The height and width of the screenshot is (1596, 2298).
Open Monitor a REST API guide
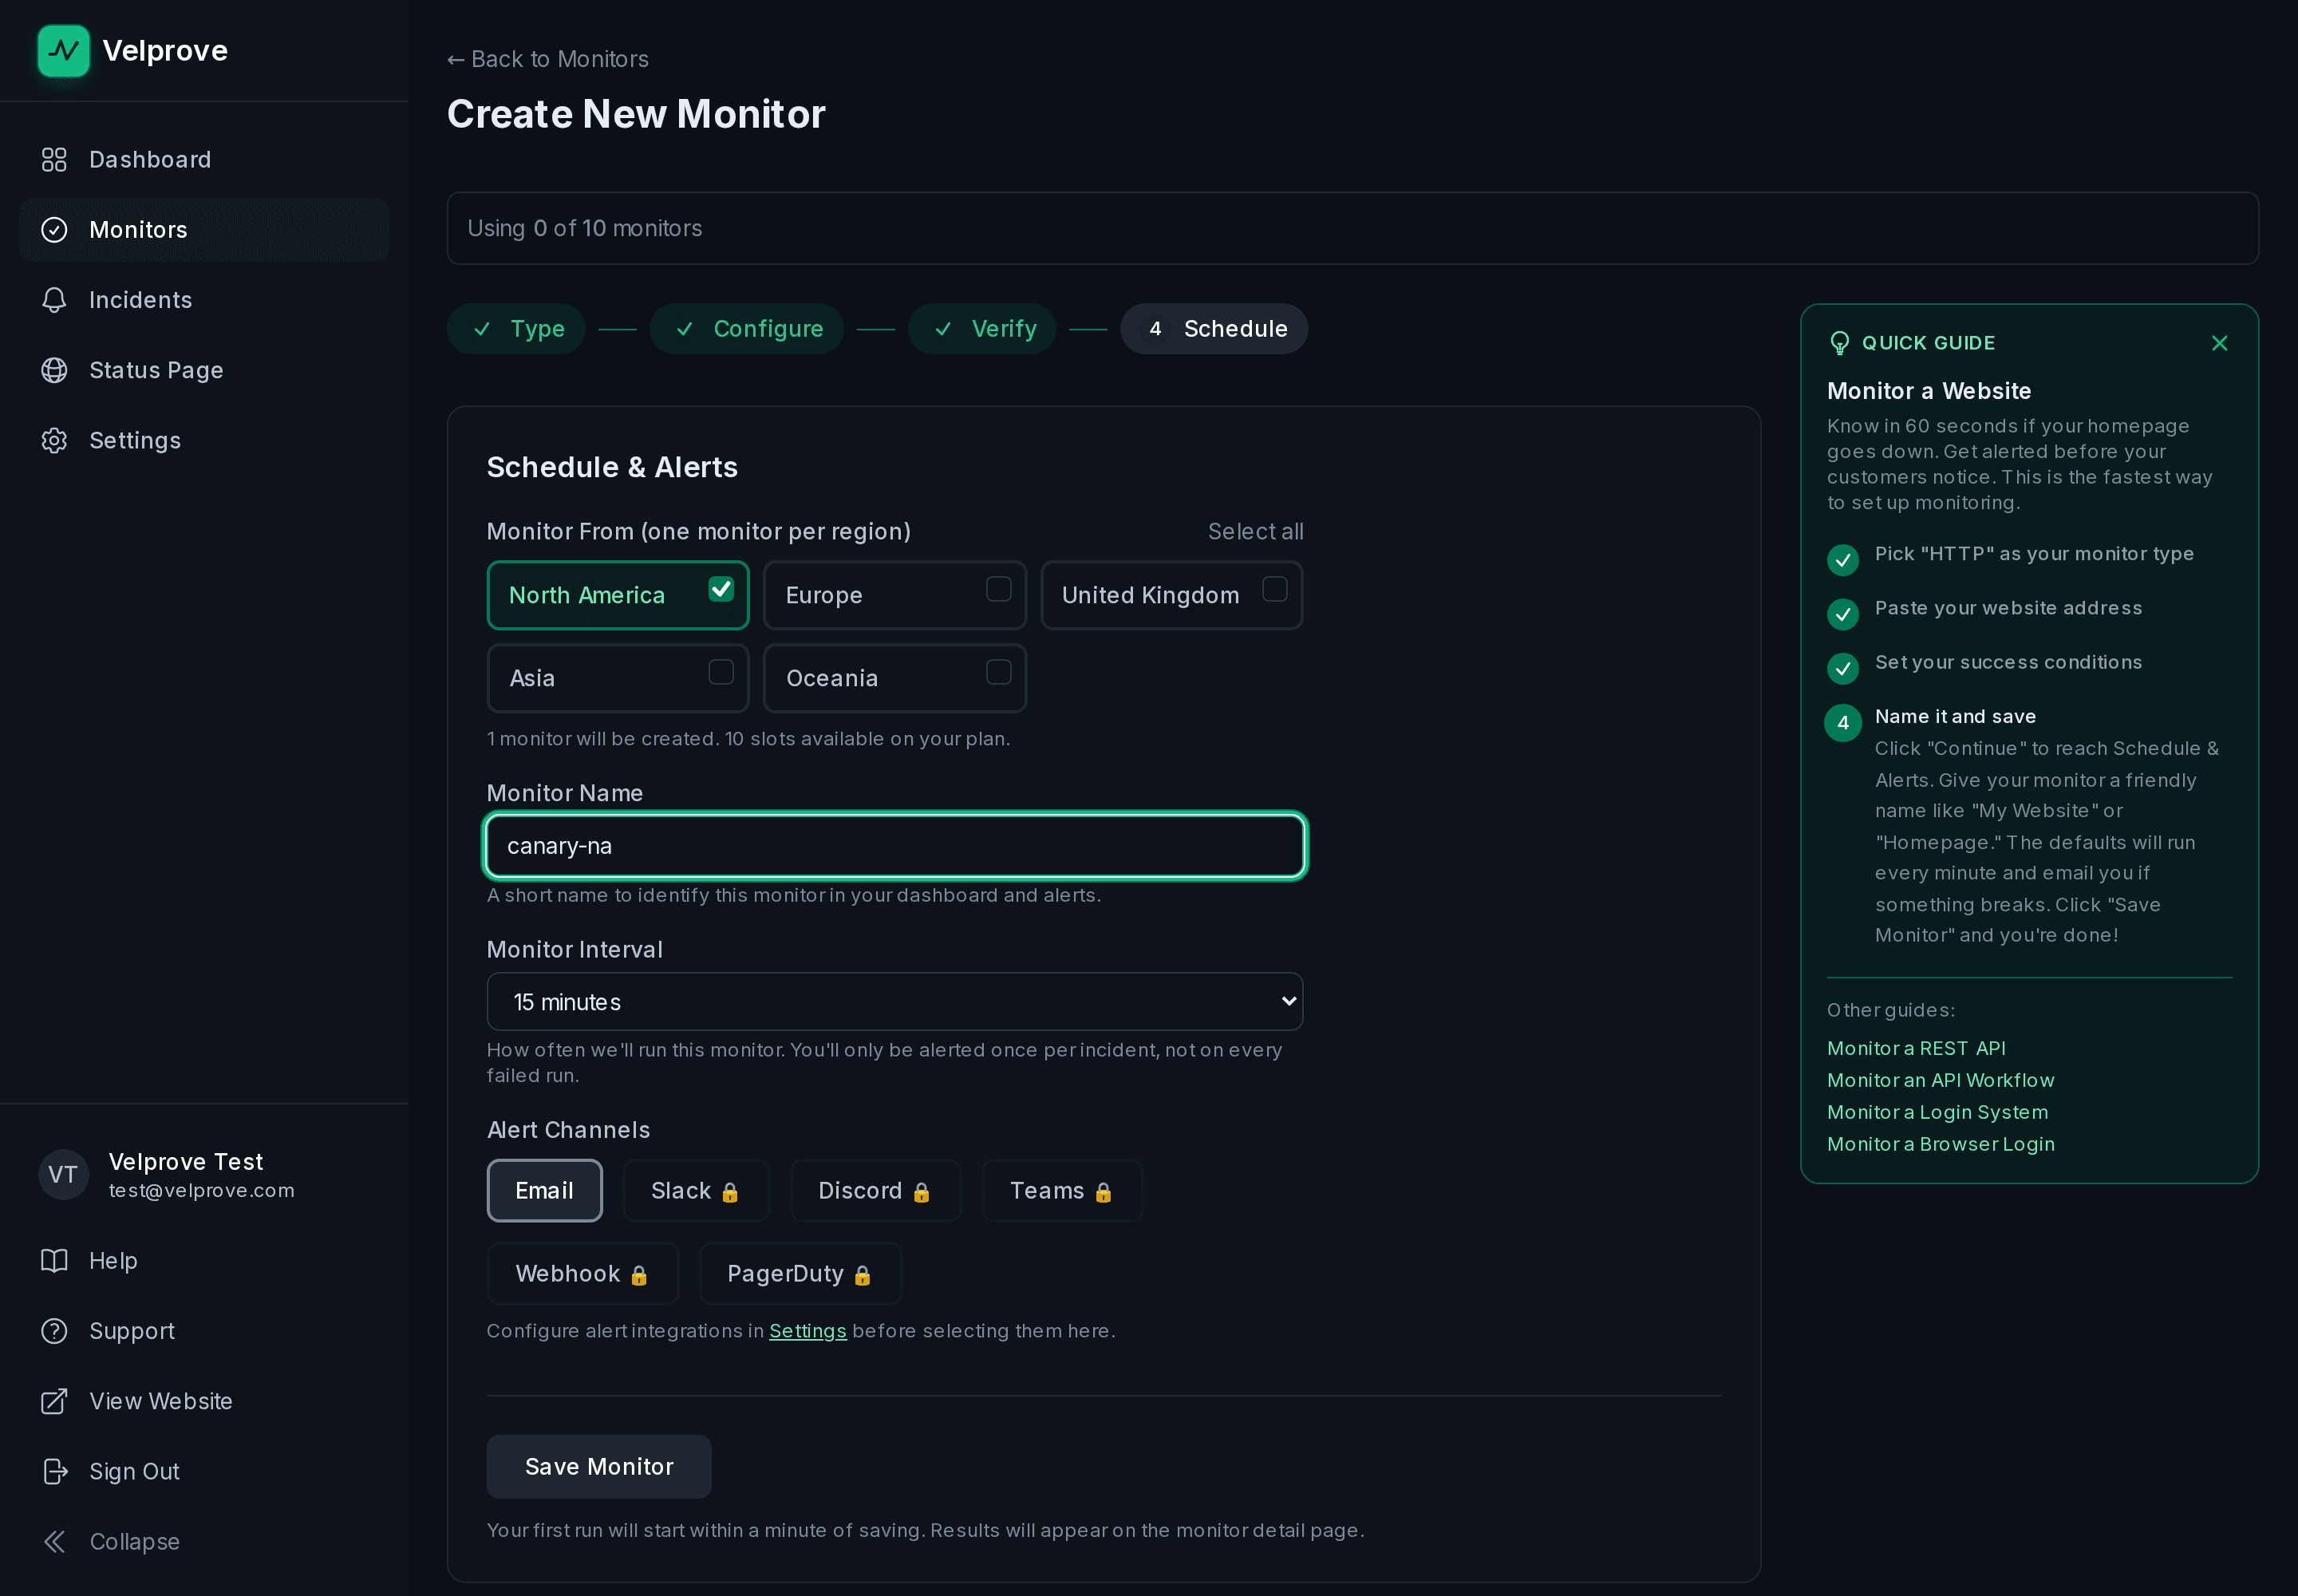click(1916, 1048)
